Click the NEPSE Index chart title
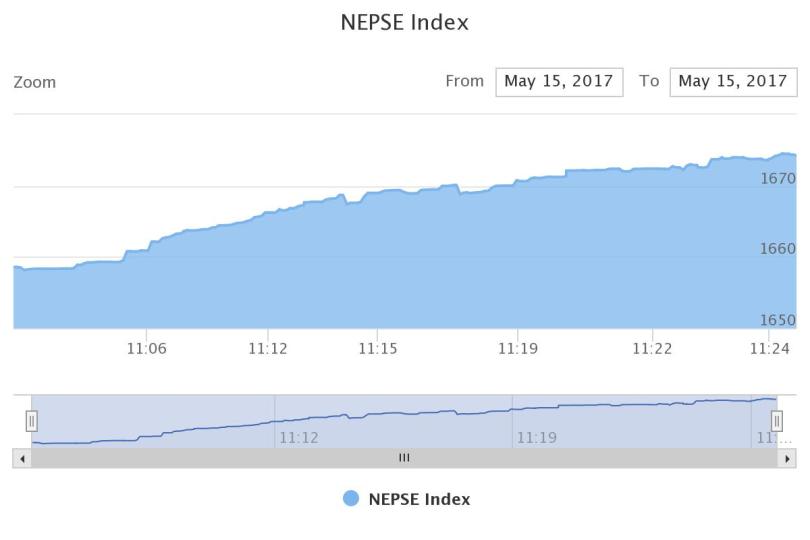The width and height of the screenshot is (810, 540). [x=405, y=22]
